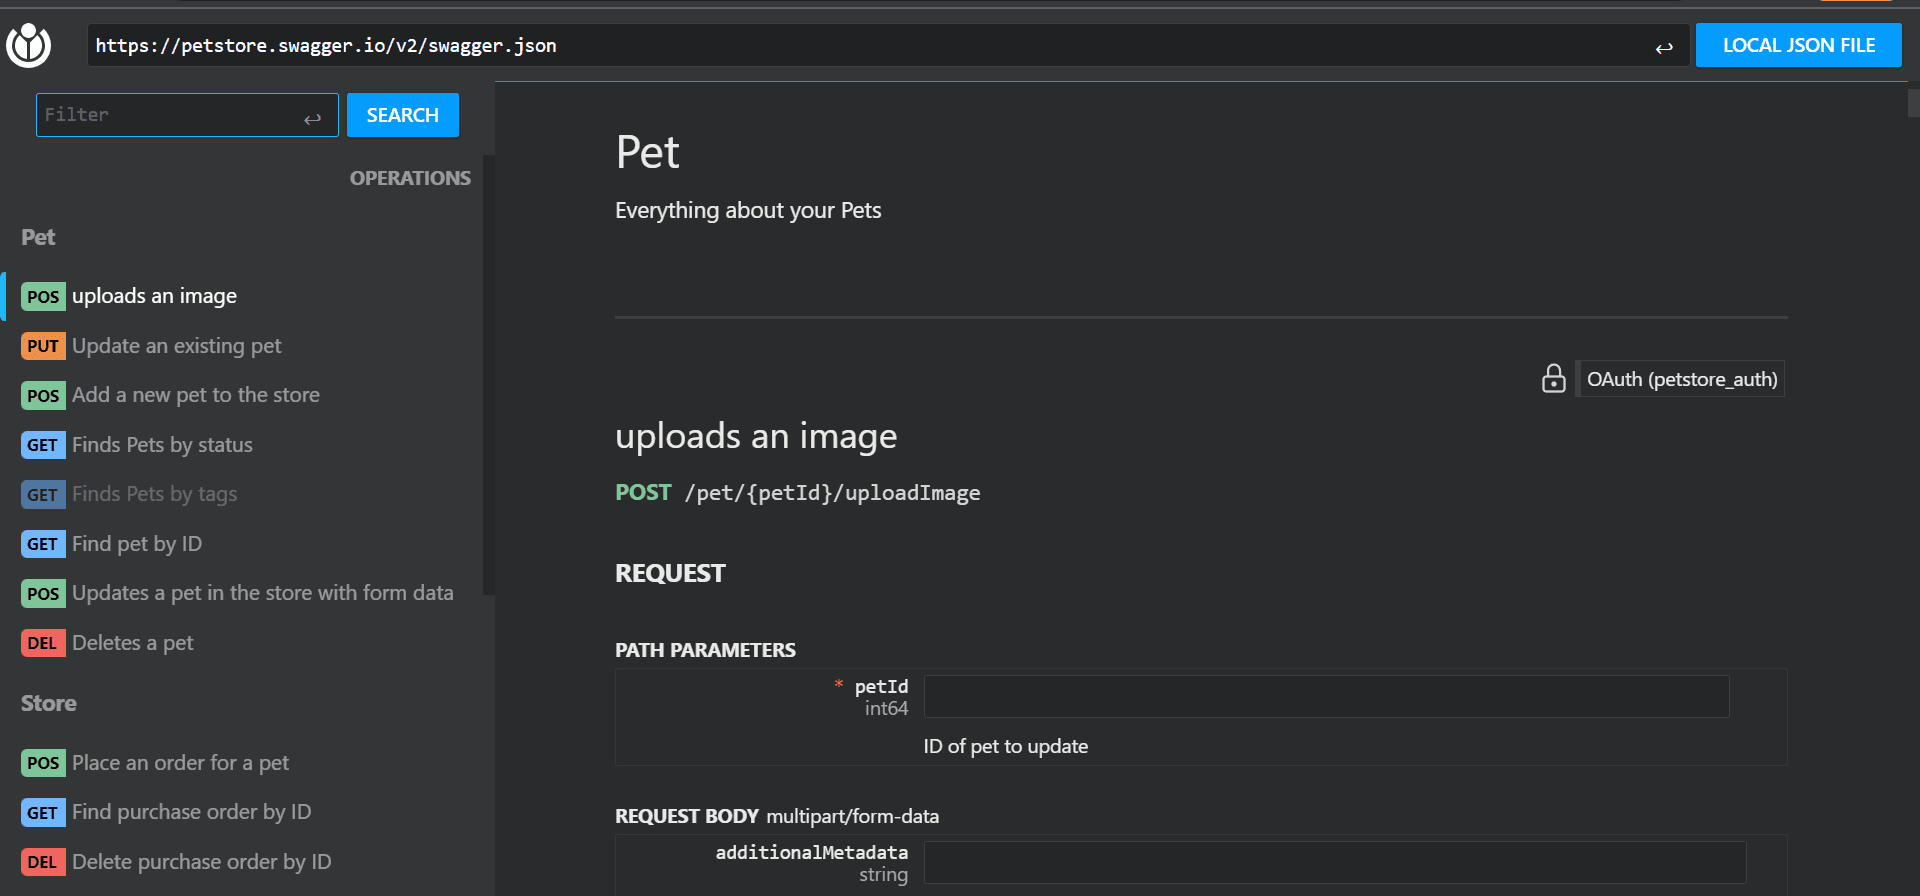This screenshot has width=1920, height=896.
Task: Click OAuth (petstore_auth) security label
Action: pos(1681,379)
